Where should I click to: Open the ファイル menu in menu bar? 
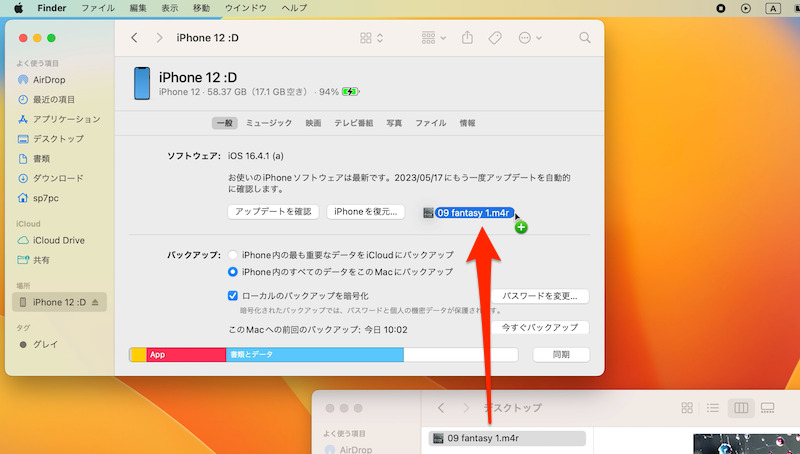[97, 7]
